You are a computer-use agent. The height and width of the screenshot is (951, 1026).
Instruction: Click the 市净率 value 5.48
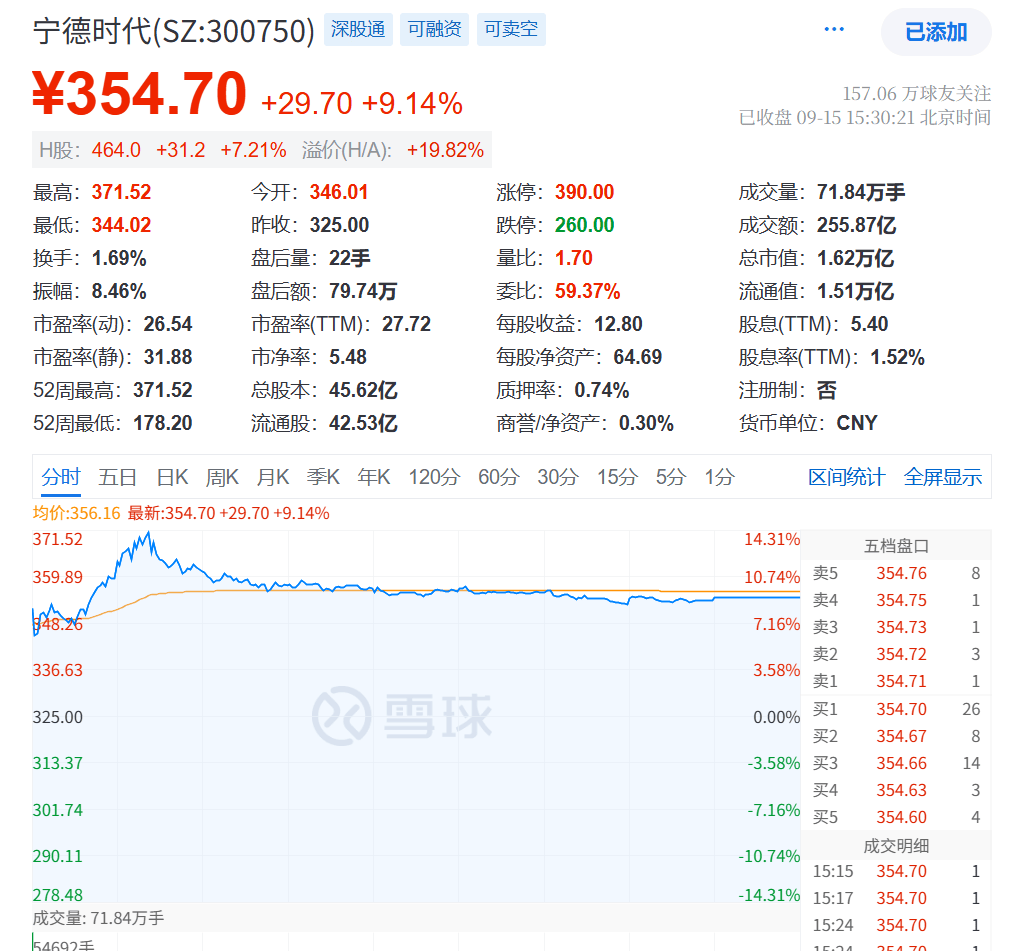(x=347, y=357)
